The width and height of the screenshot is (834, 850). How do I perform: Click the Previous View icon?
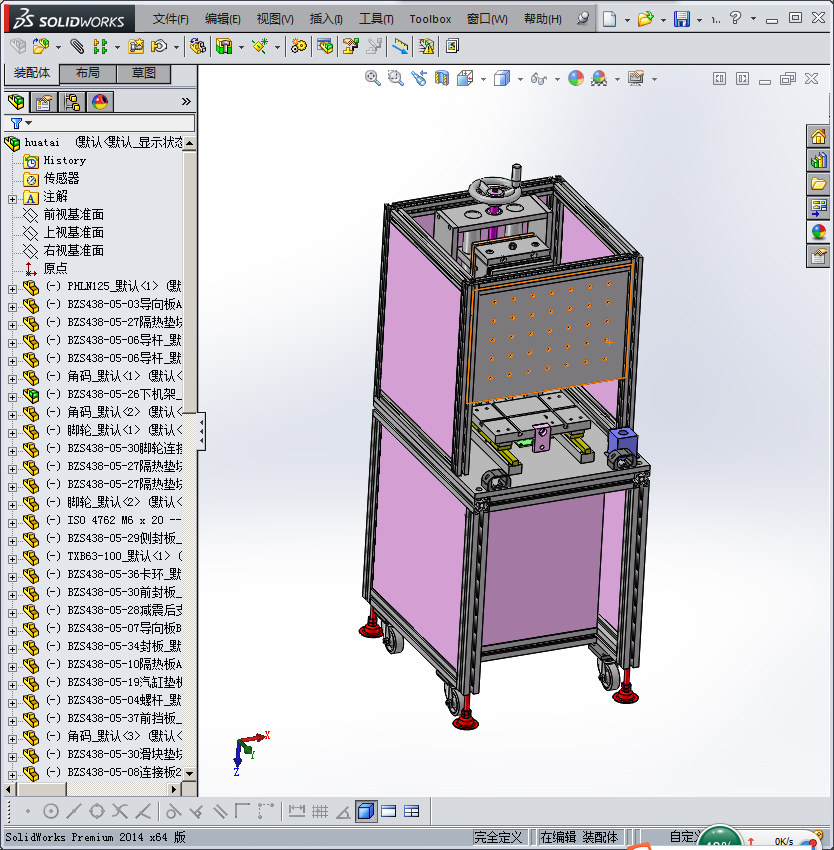tap(419, 78)
